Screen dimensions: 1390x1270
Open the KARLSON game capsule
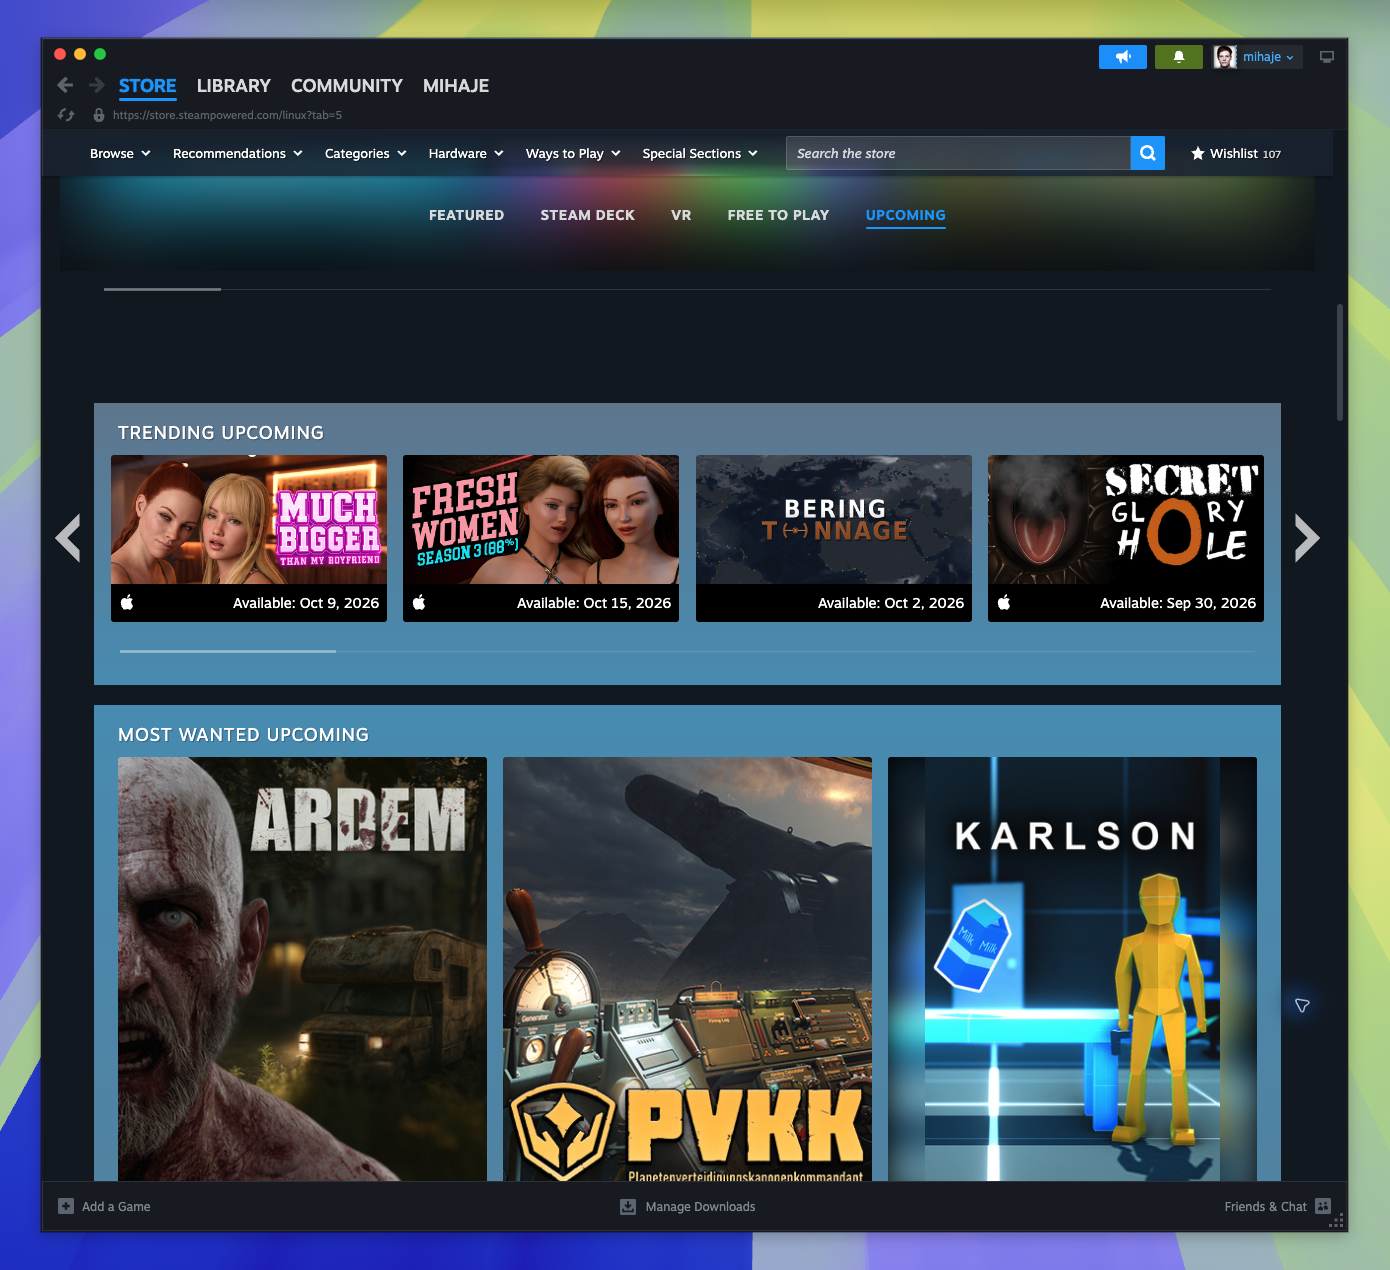(1072, 969)
